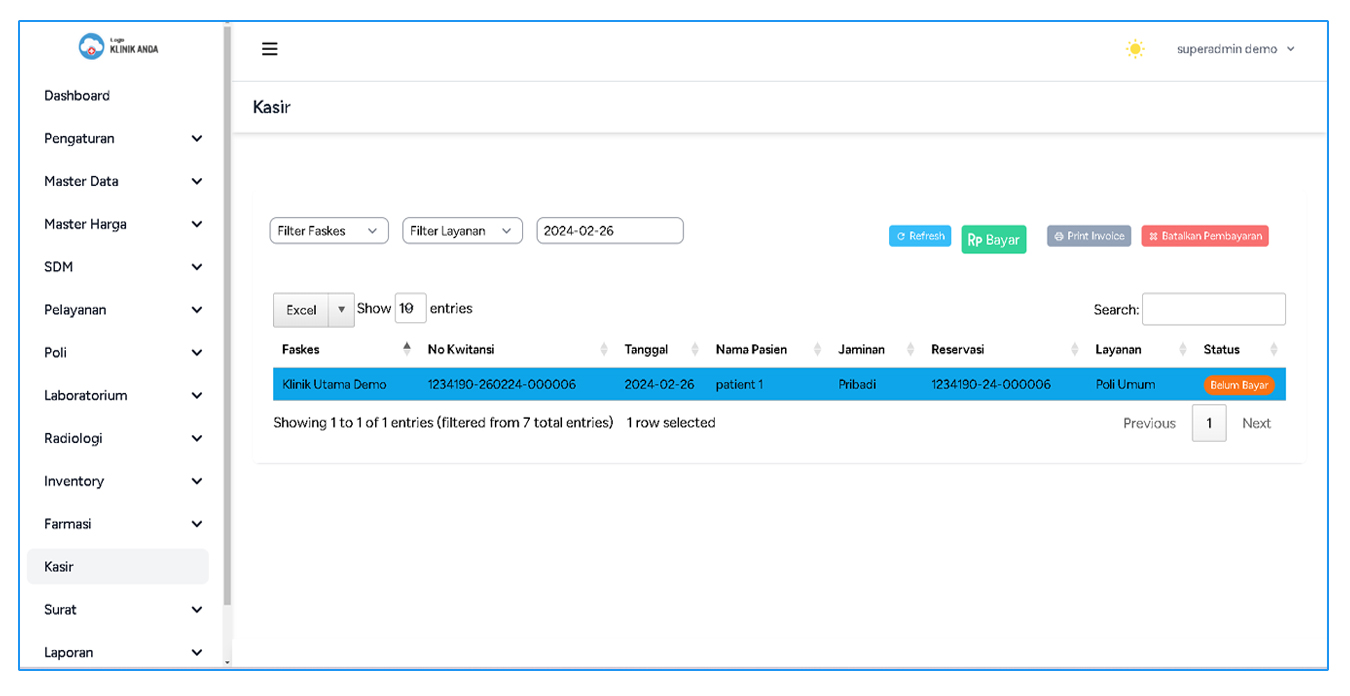Viewport: 1350px width, 696px height.
Task: Click the Refresh button
Action: point(919,236)
